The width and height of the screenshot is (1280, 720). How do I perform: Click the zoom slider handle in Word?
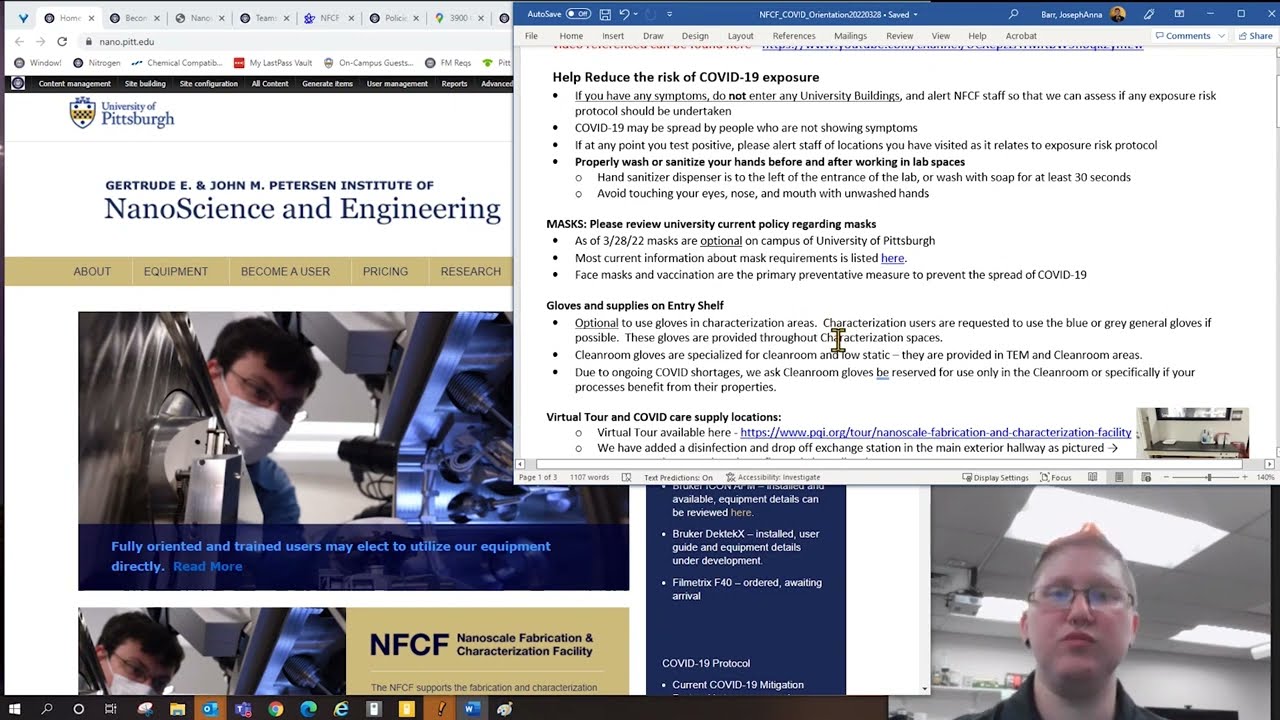pos(1209,477)
